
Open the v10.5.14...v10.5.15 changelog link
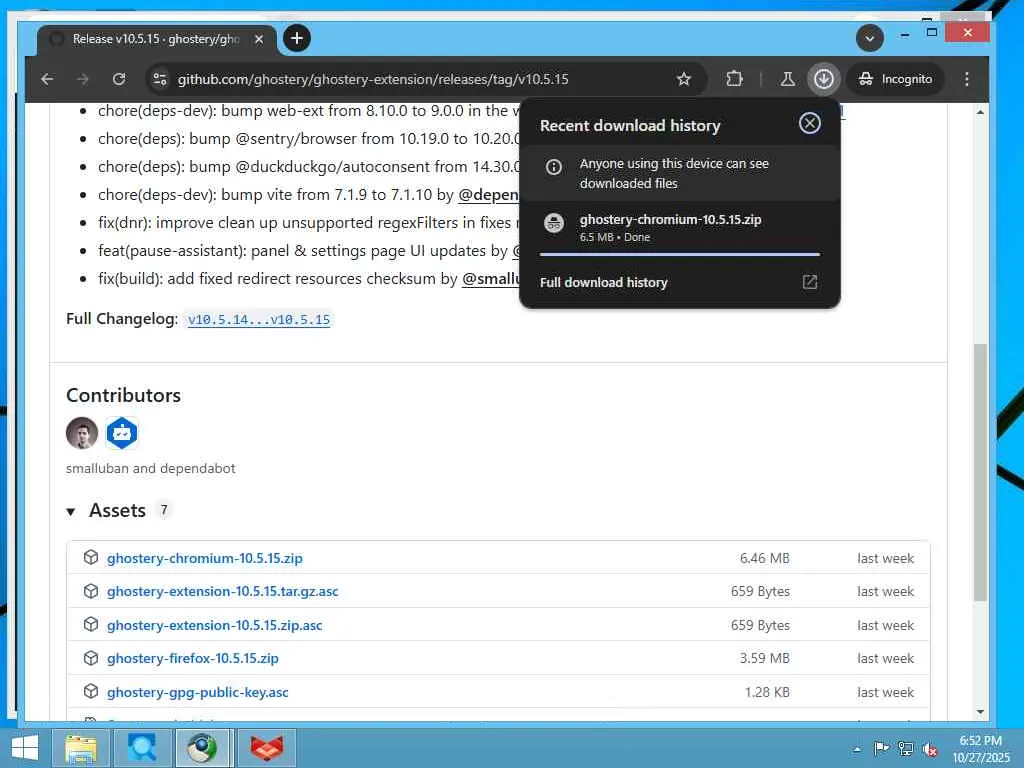coord(259,319)
